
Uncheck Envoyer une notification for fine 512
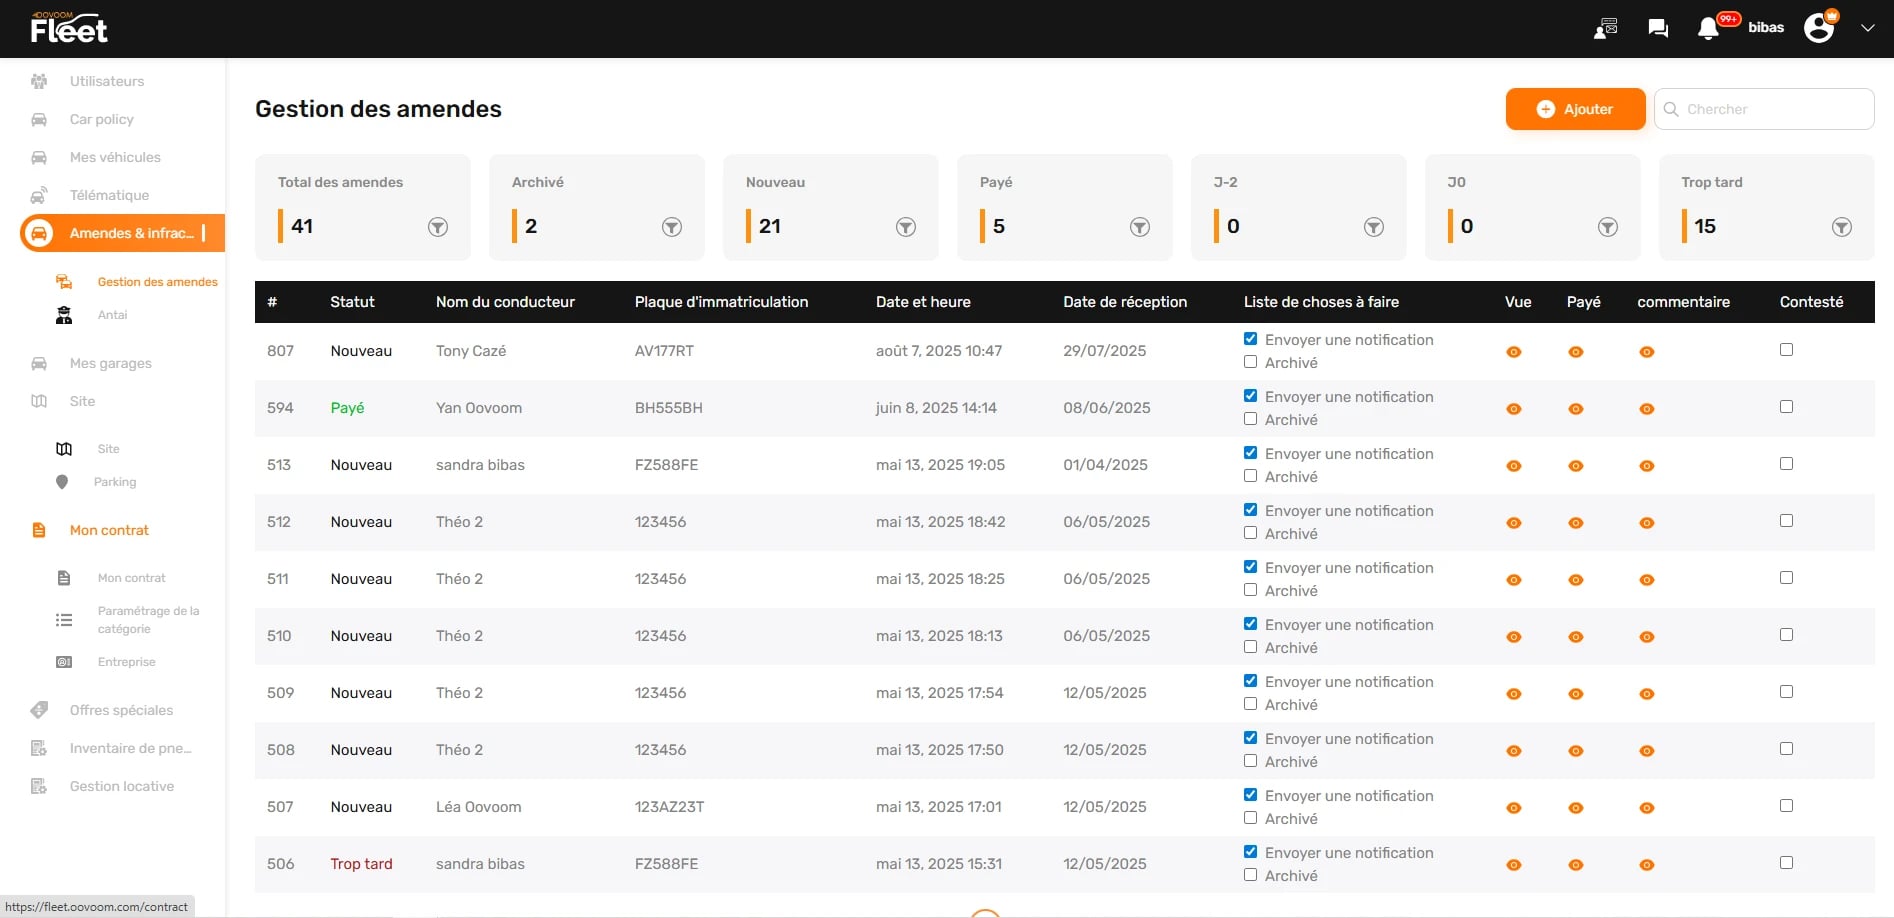coord(1250,510)
